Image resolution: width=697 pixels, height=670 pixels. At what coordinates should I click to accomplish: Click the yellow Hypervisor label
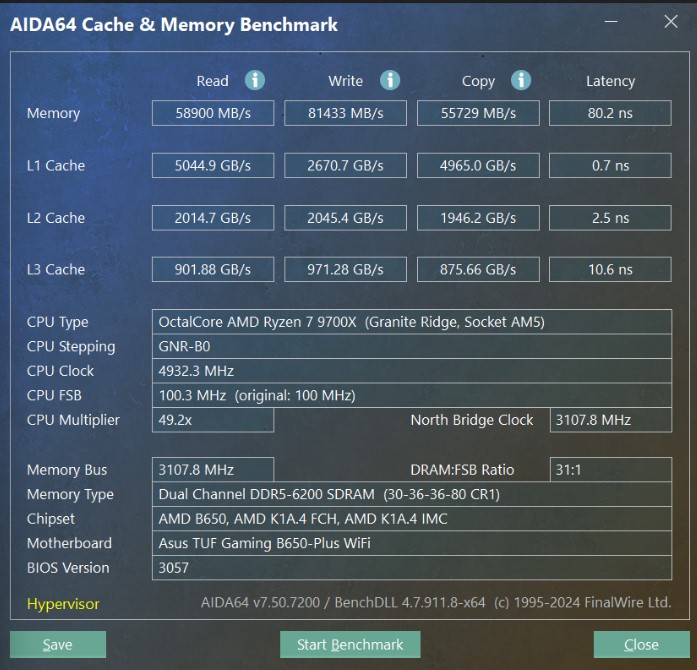63,604
